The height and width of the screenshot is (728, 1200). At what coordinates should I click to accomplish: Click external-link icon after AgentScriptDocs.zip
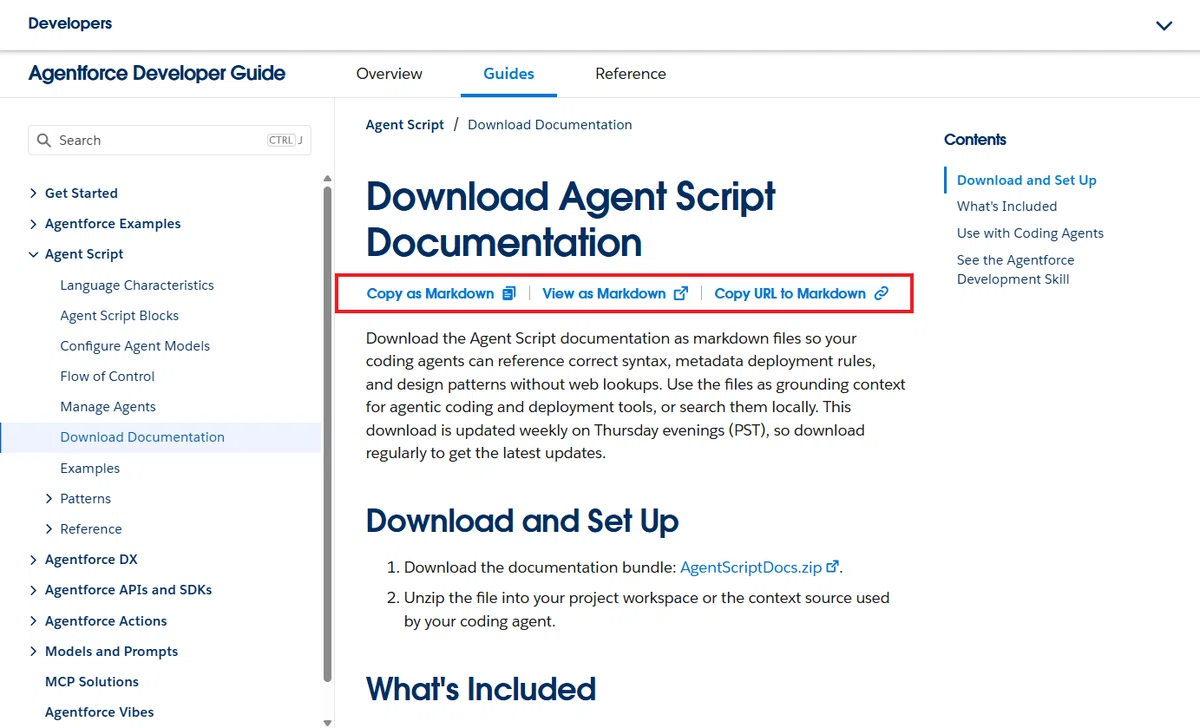[x=832, y=566]
